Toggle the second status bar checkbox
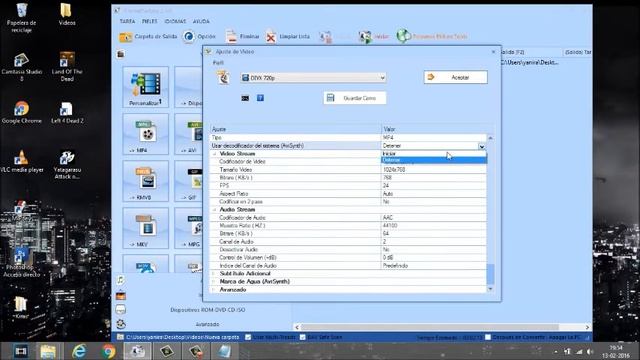This screenshot has width=640, height=360. coord(302,337)
